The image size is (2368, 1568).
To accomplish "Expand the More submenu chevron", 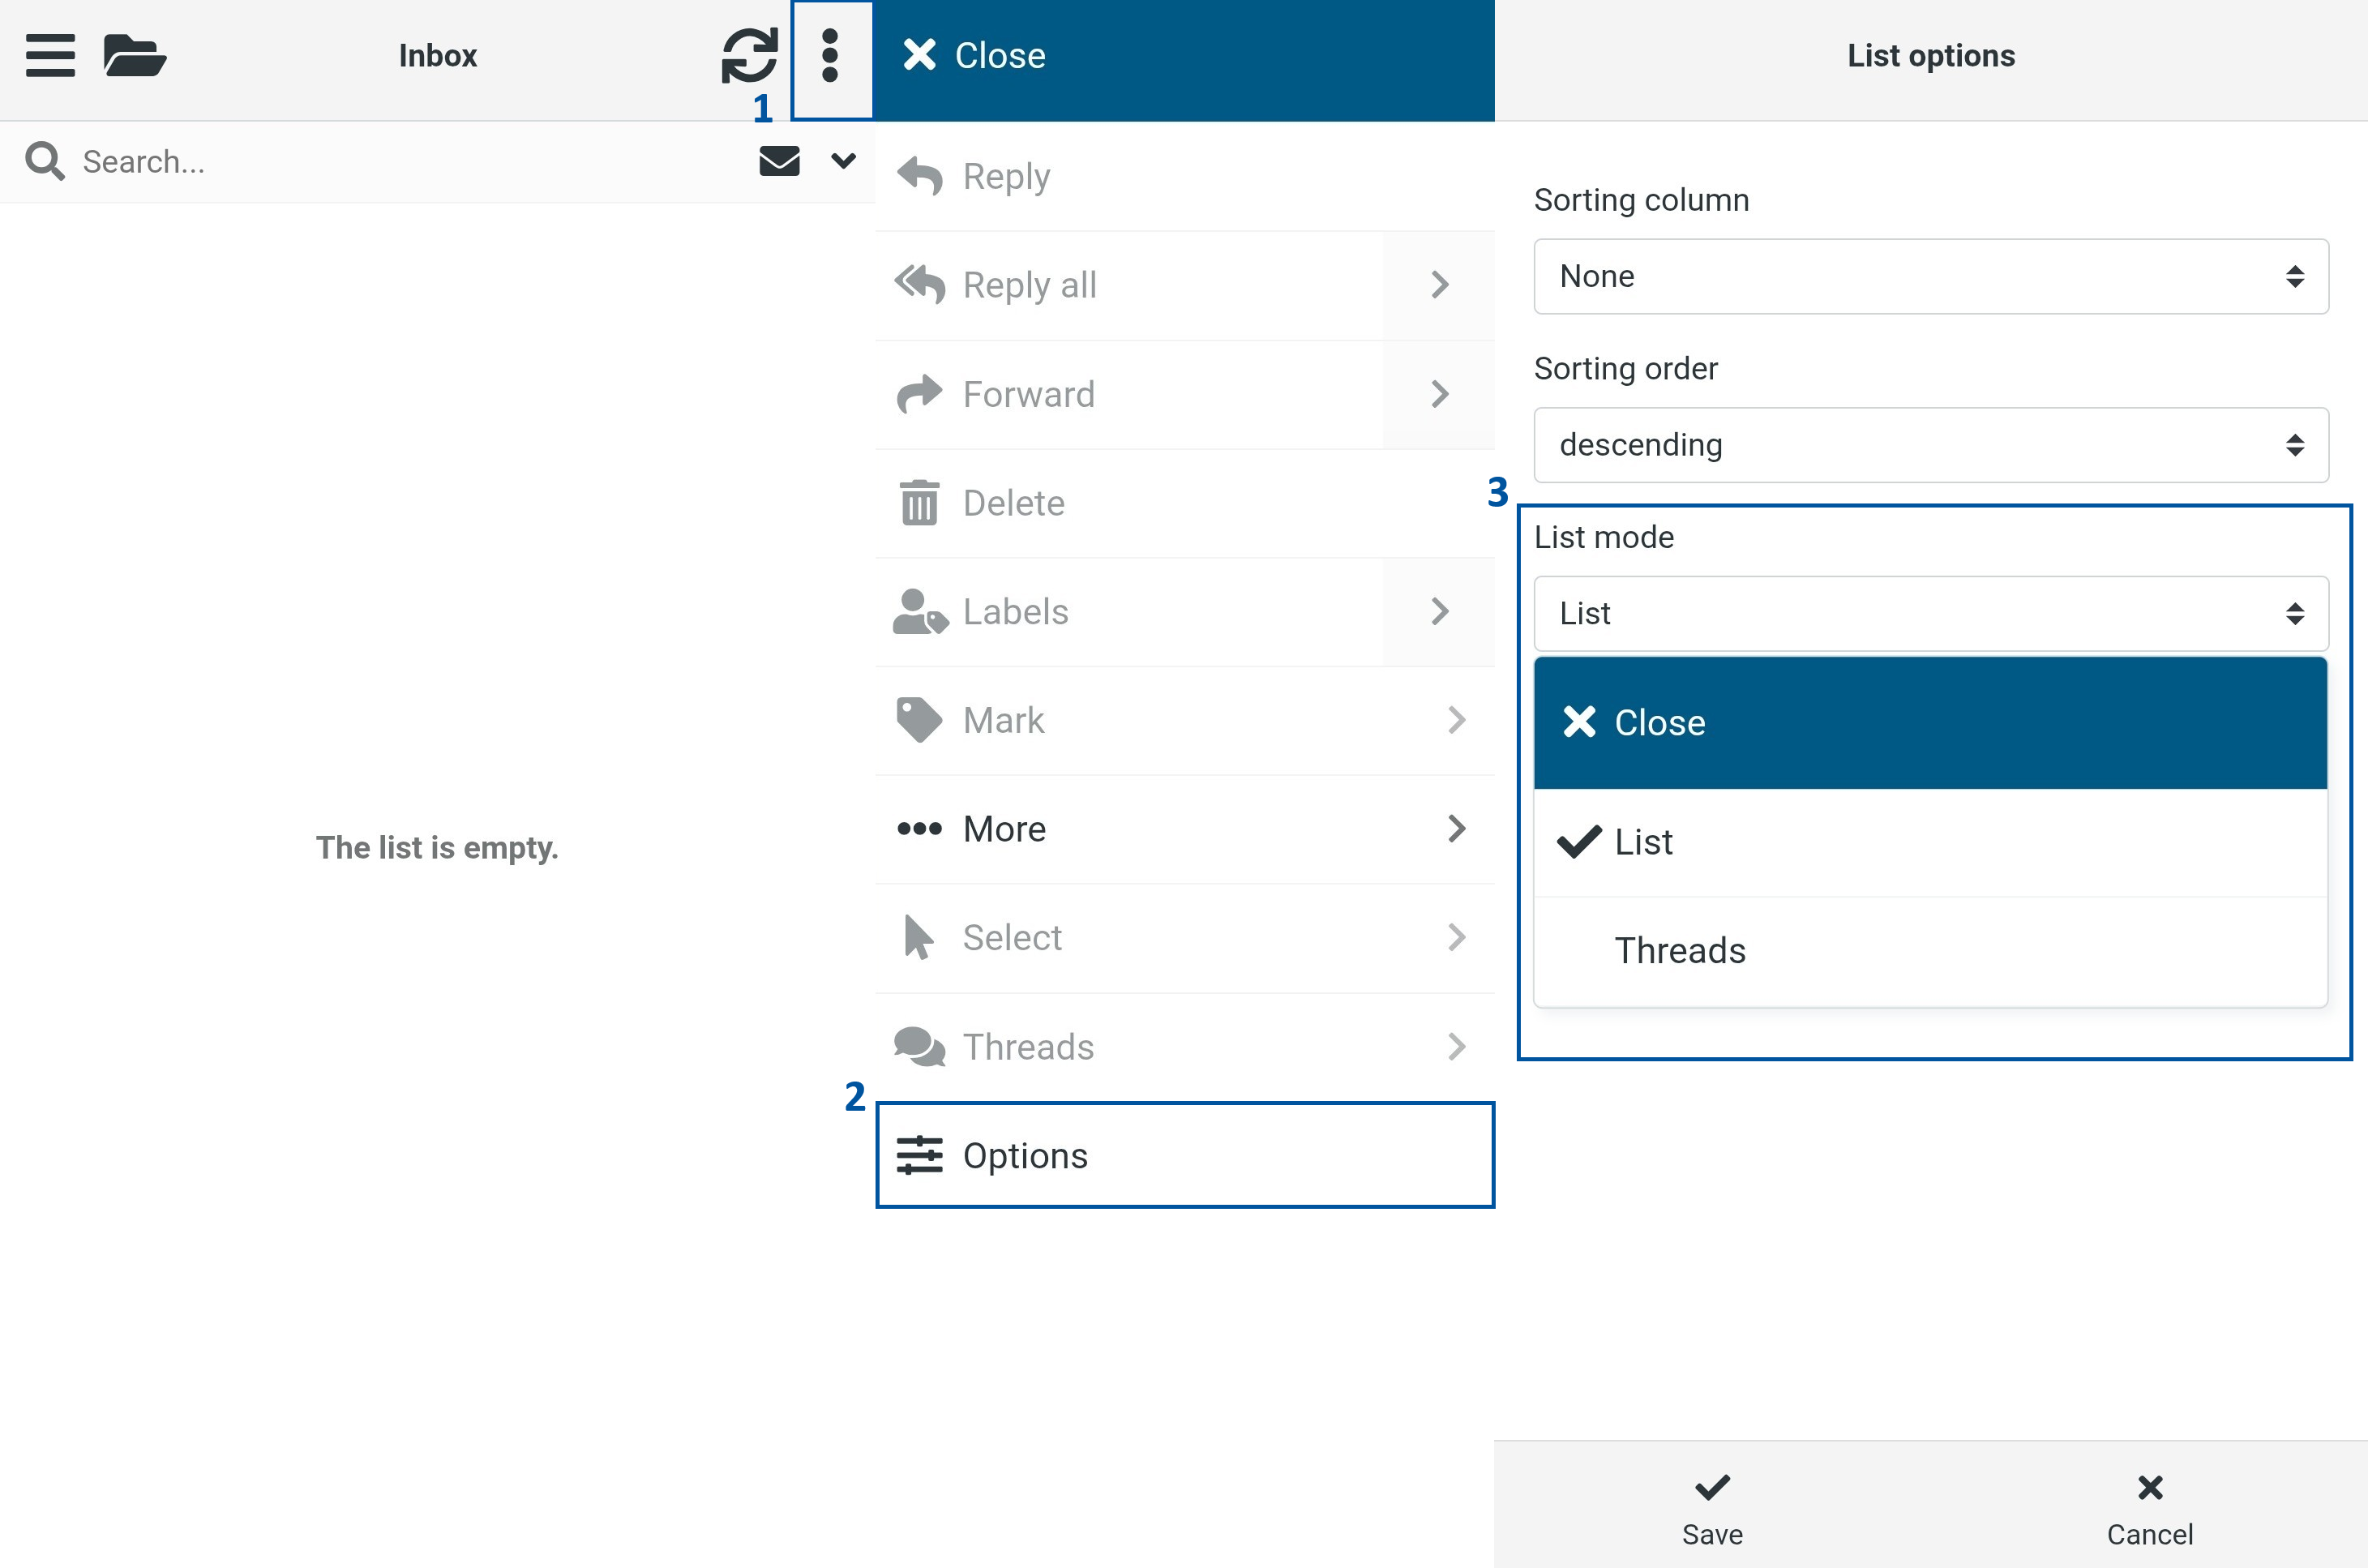I will [1456, 829].
